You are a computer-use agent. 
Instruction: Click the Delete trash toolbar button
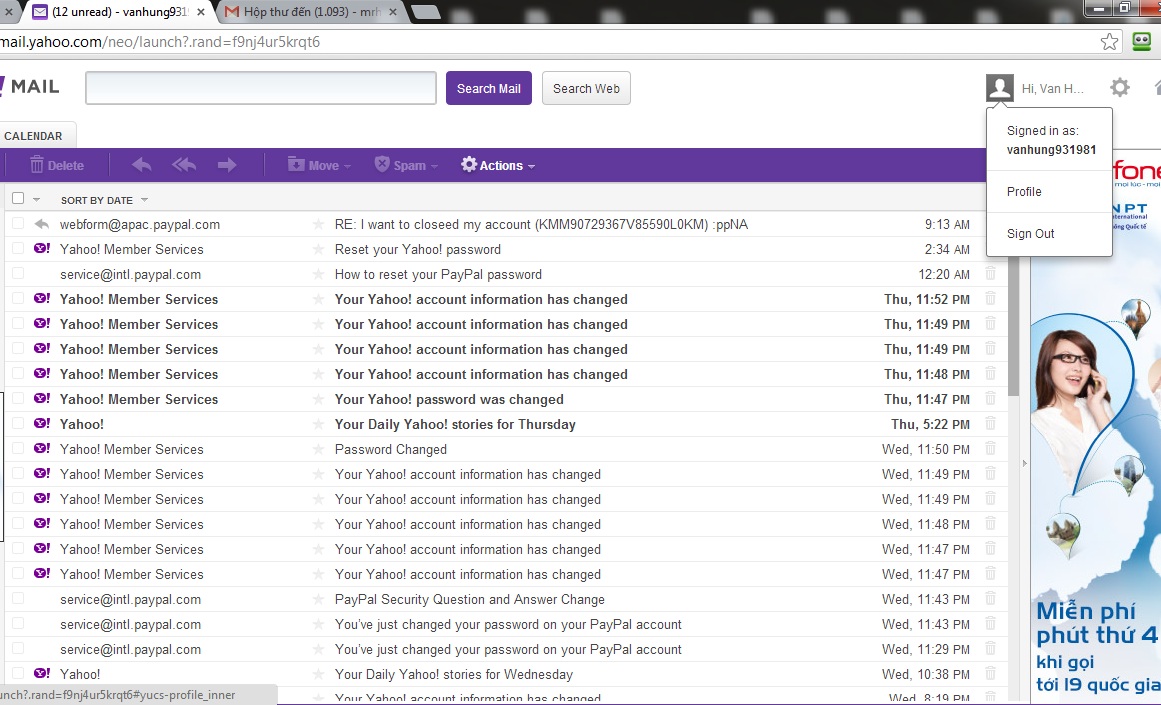click(x=57, y=165)
